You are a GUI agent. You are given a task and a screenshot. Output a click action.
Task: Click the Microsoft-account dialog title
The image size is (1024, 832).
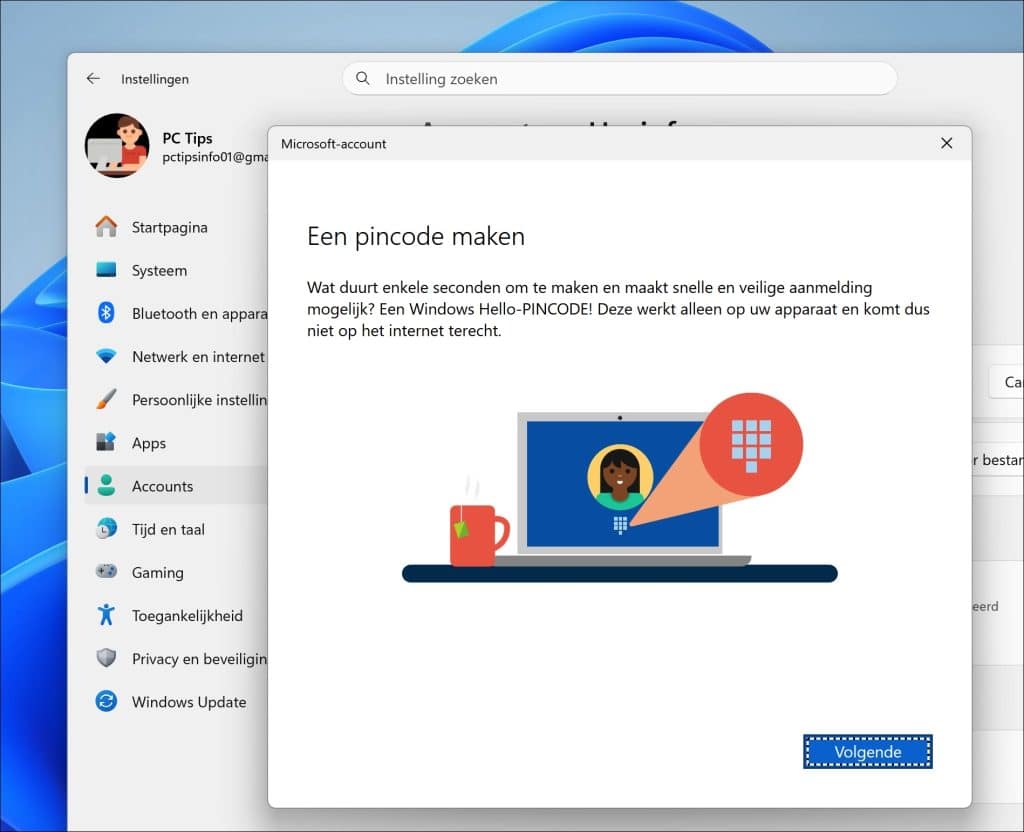(x=334, y=144)
